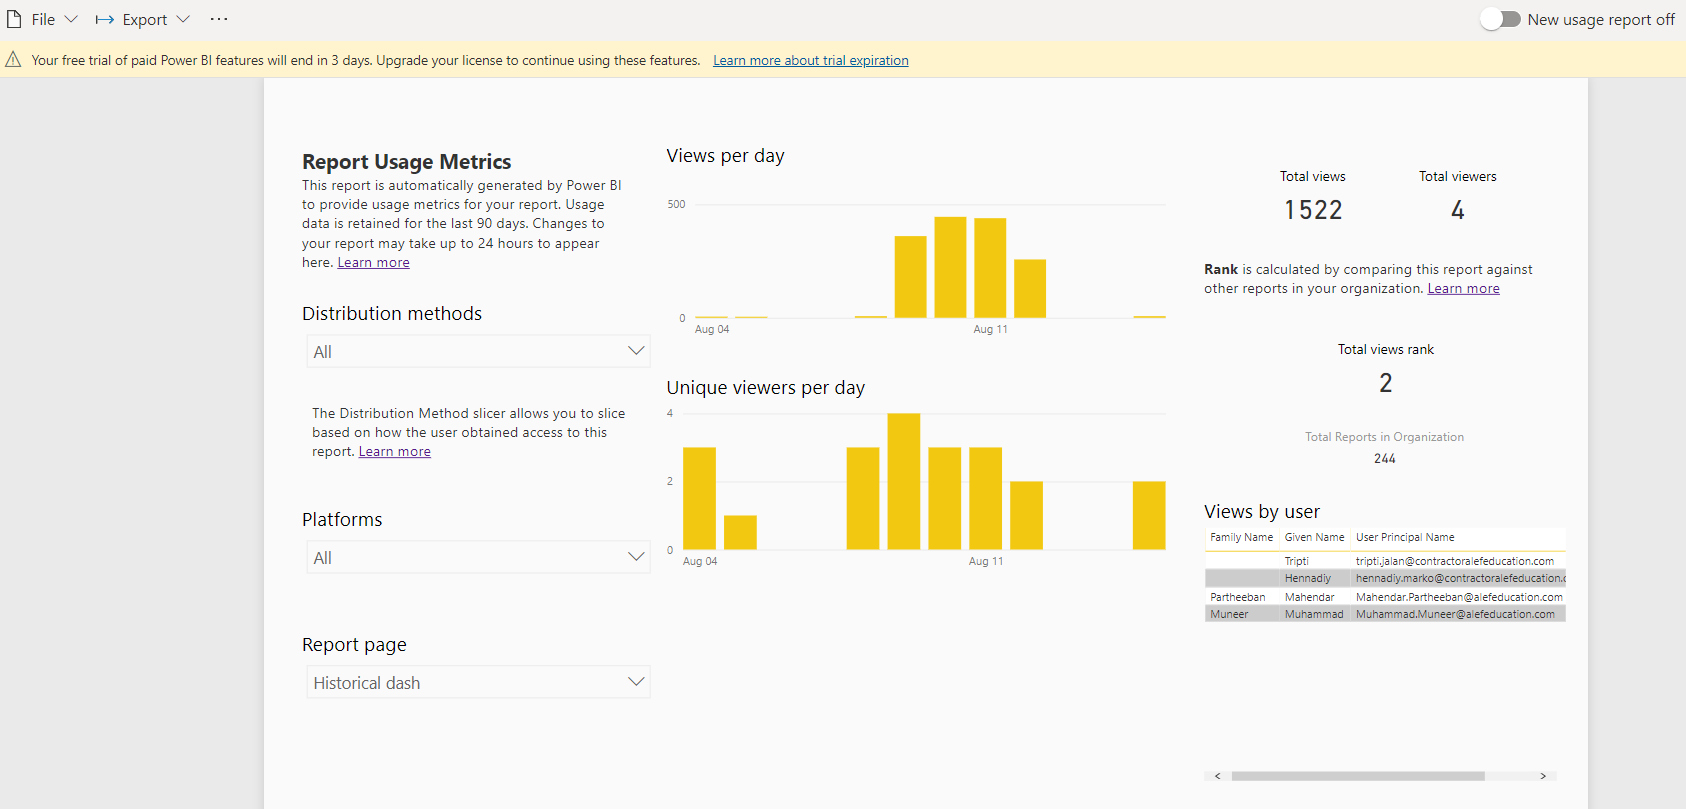Click the Total views rank value 2

coord(1386,383)
